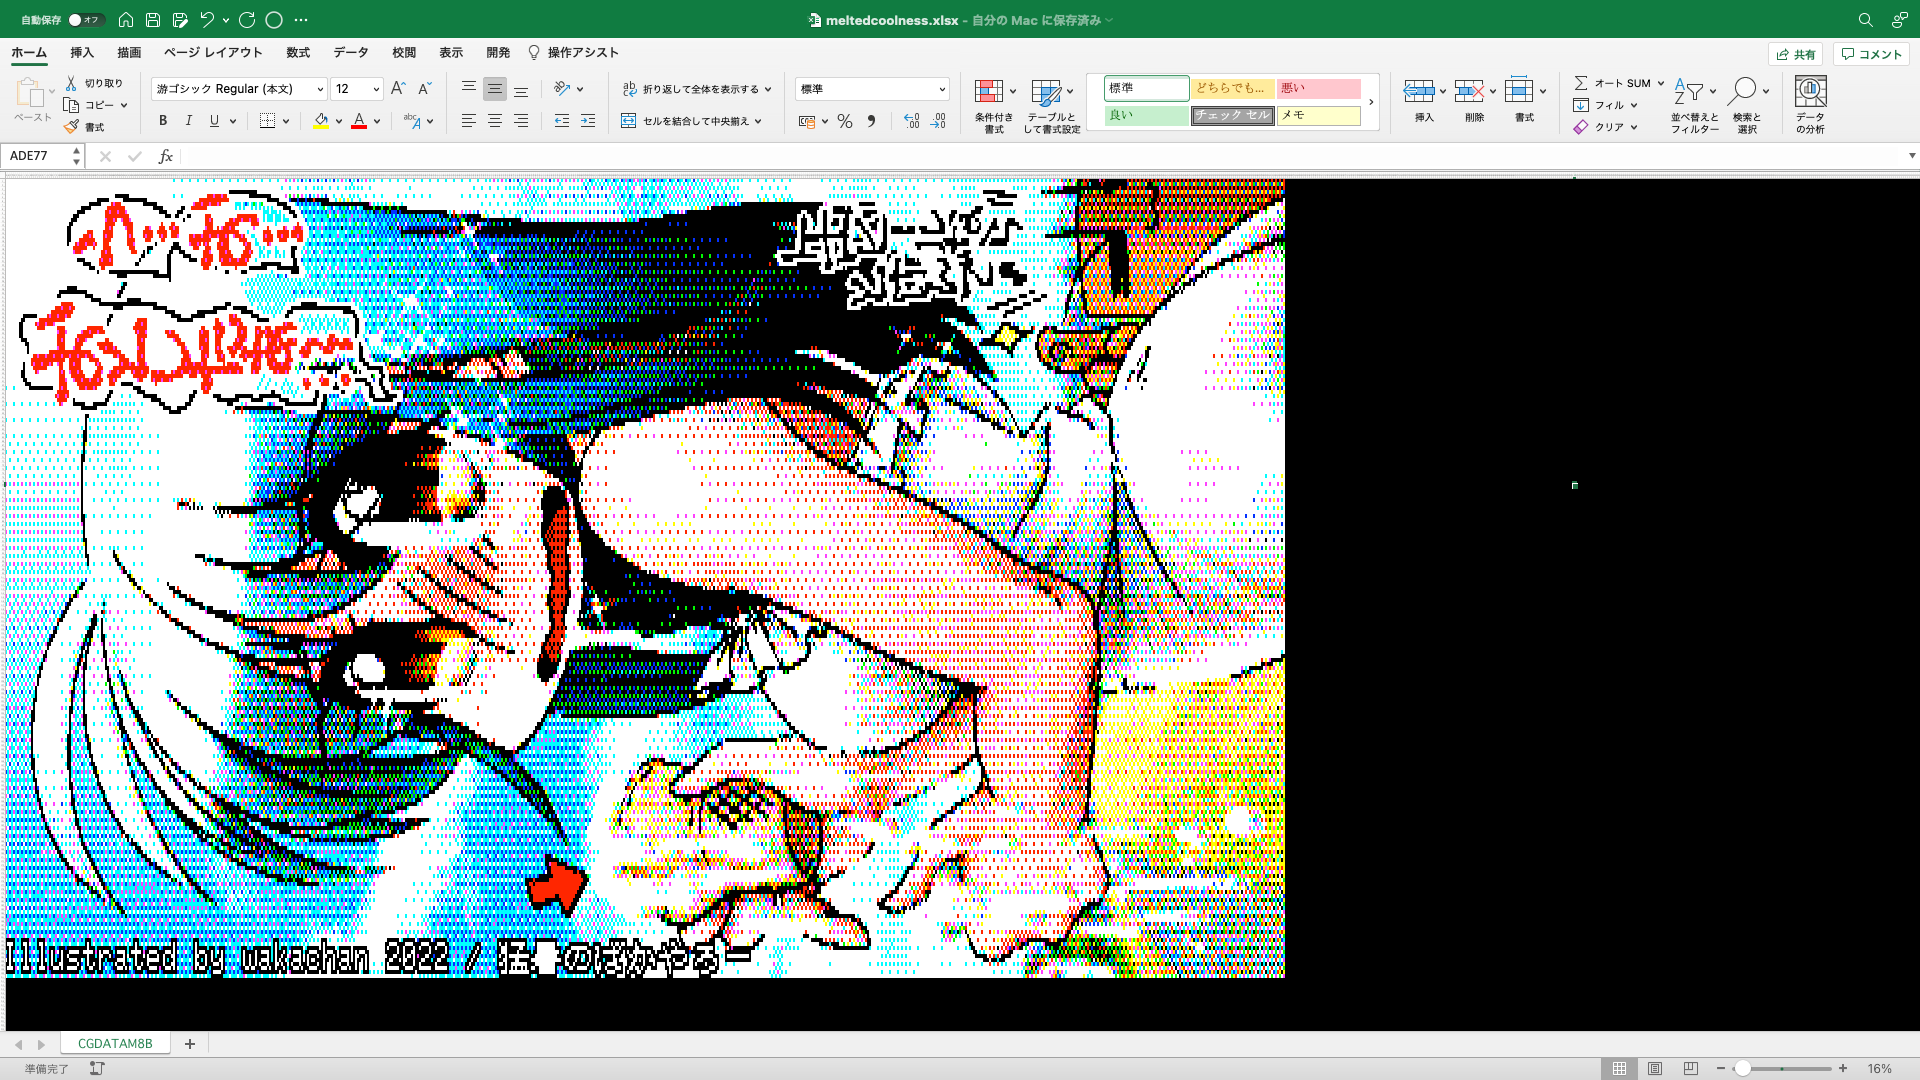1920x1080 pixels.
Task: Align text to the right
Action: 521,121
